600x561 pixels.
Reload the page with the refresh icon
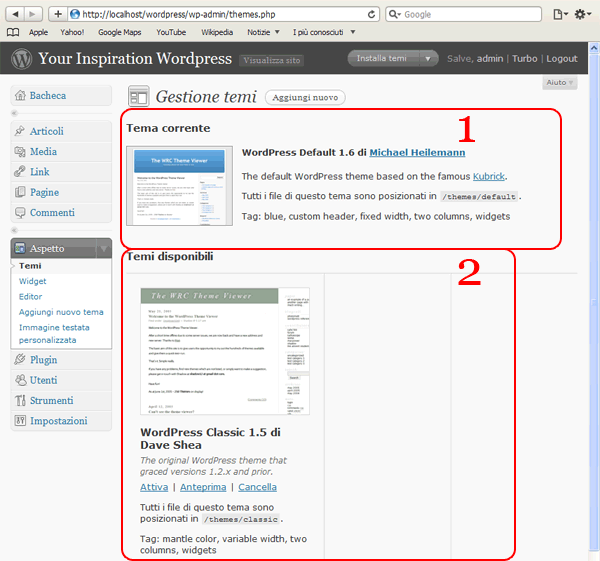click(x=371, y=15)
